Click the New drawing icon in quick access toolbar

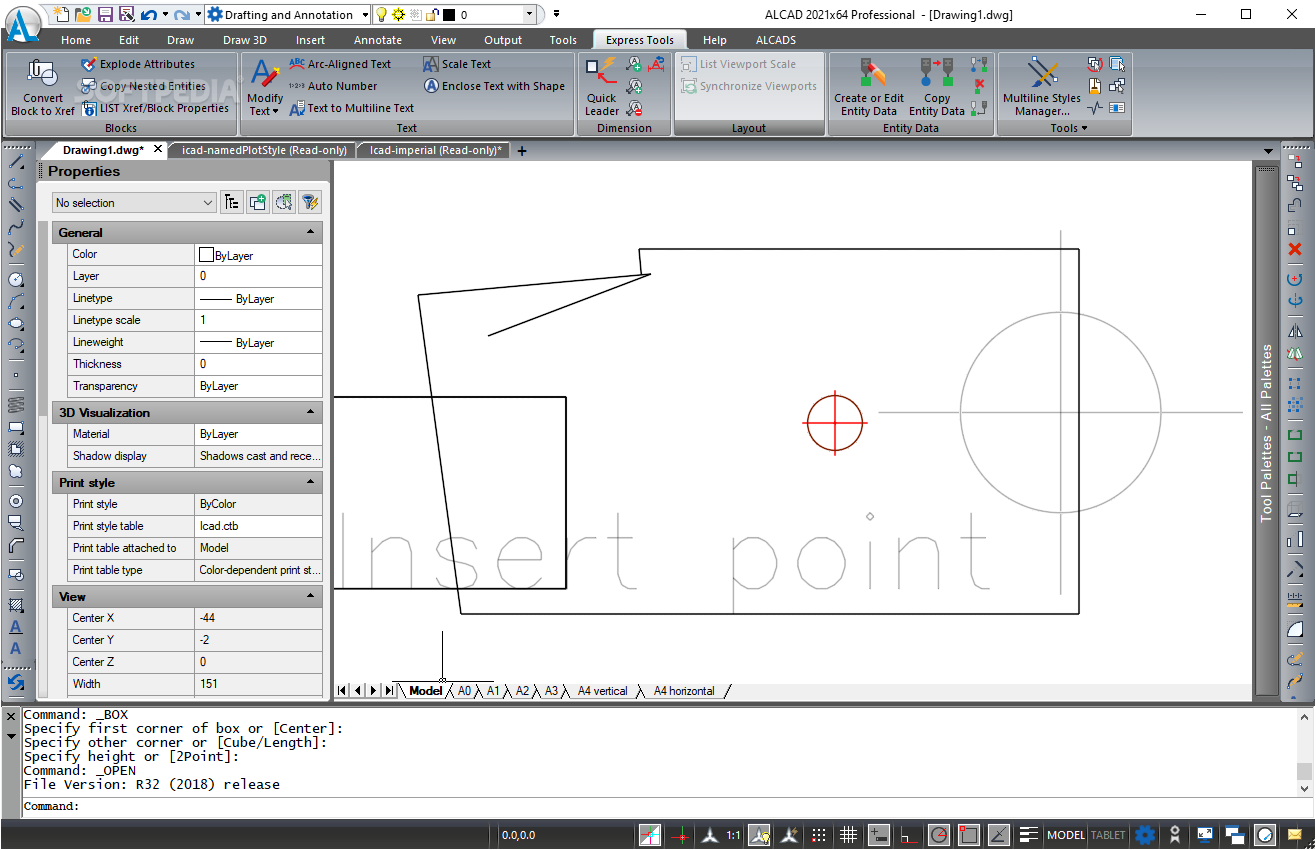(x=63, y=15)
